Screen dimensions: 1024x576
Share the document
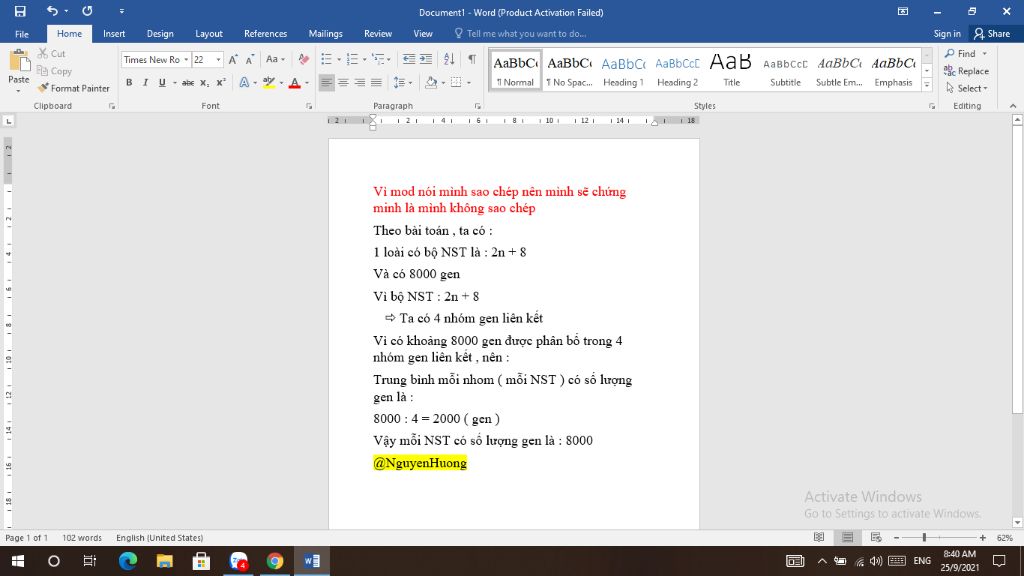coord(992,34)
